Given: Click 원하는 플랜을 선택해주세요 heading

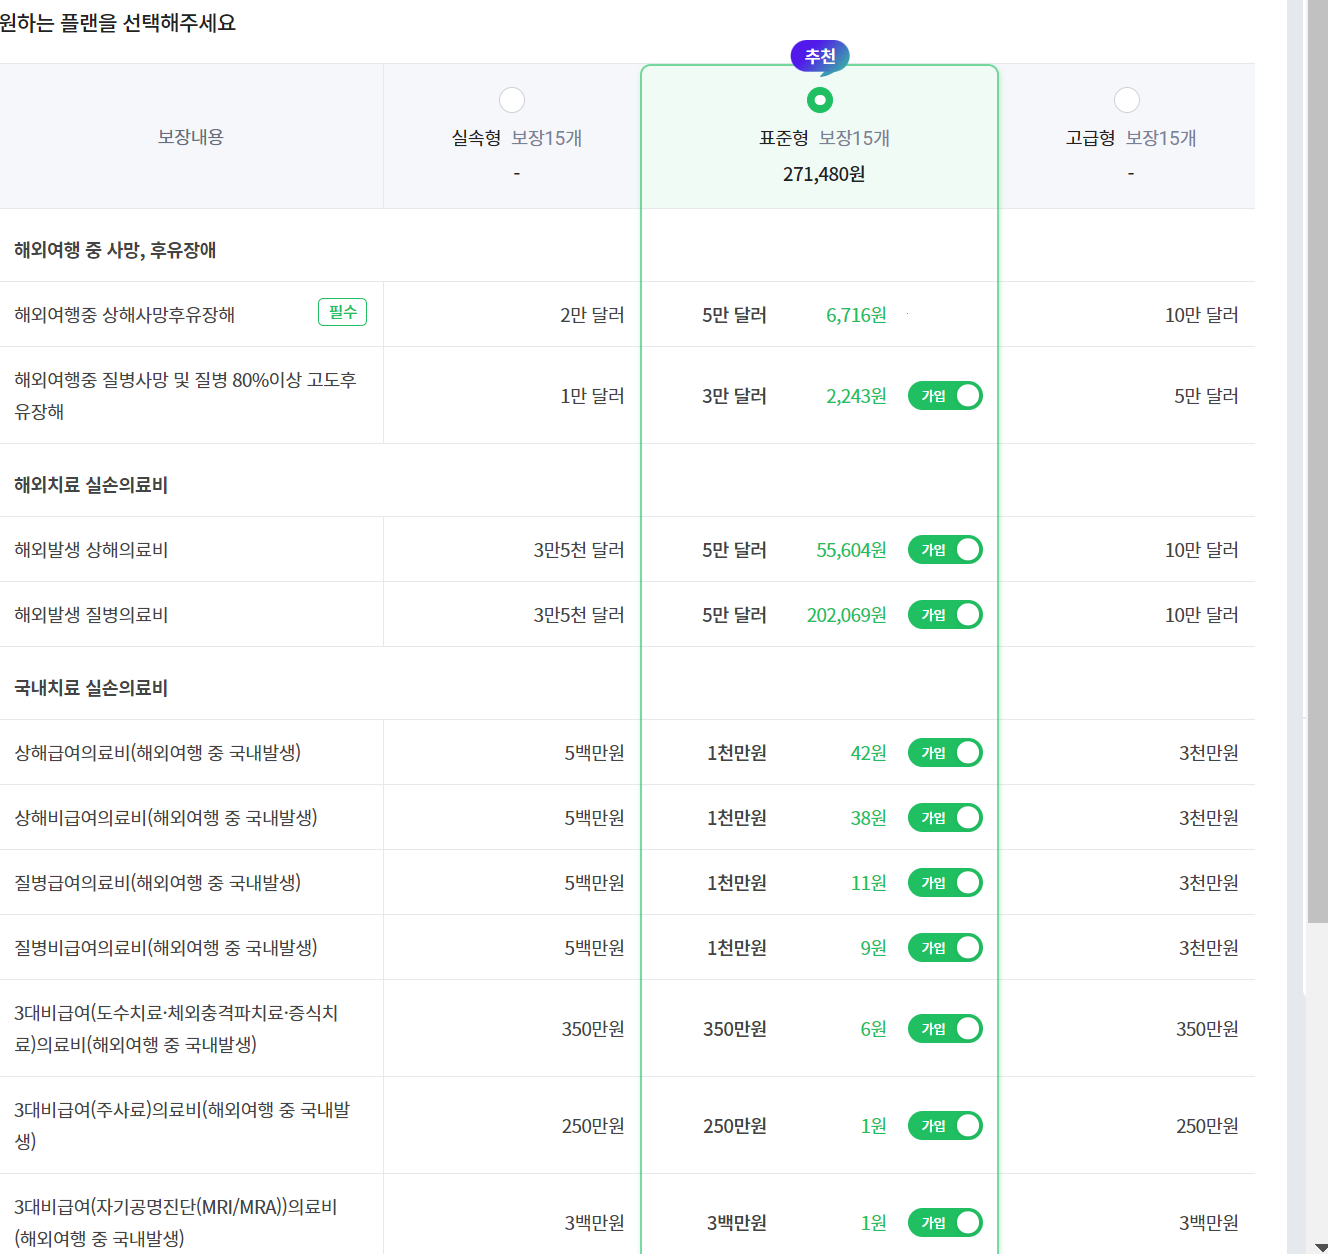Looking at the screenshot, I should point(117,22).
